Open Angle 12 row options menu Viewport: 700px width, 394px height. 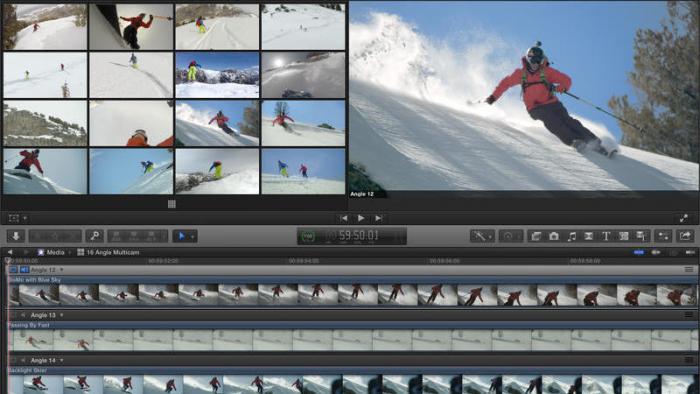689,270
